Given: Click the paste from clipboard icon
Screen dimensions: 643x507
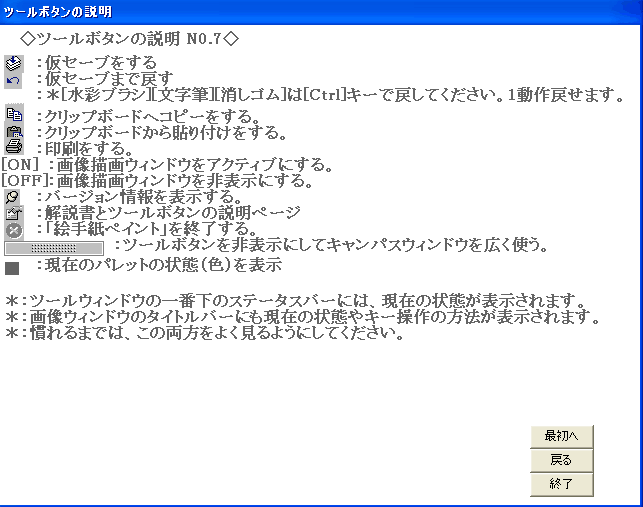Looking at the screenshot, I should [x=13, y=131].
